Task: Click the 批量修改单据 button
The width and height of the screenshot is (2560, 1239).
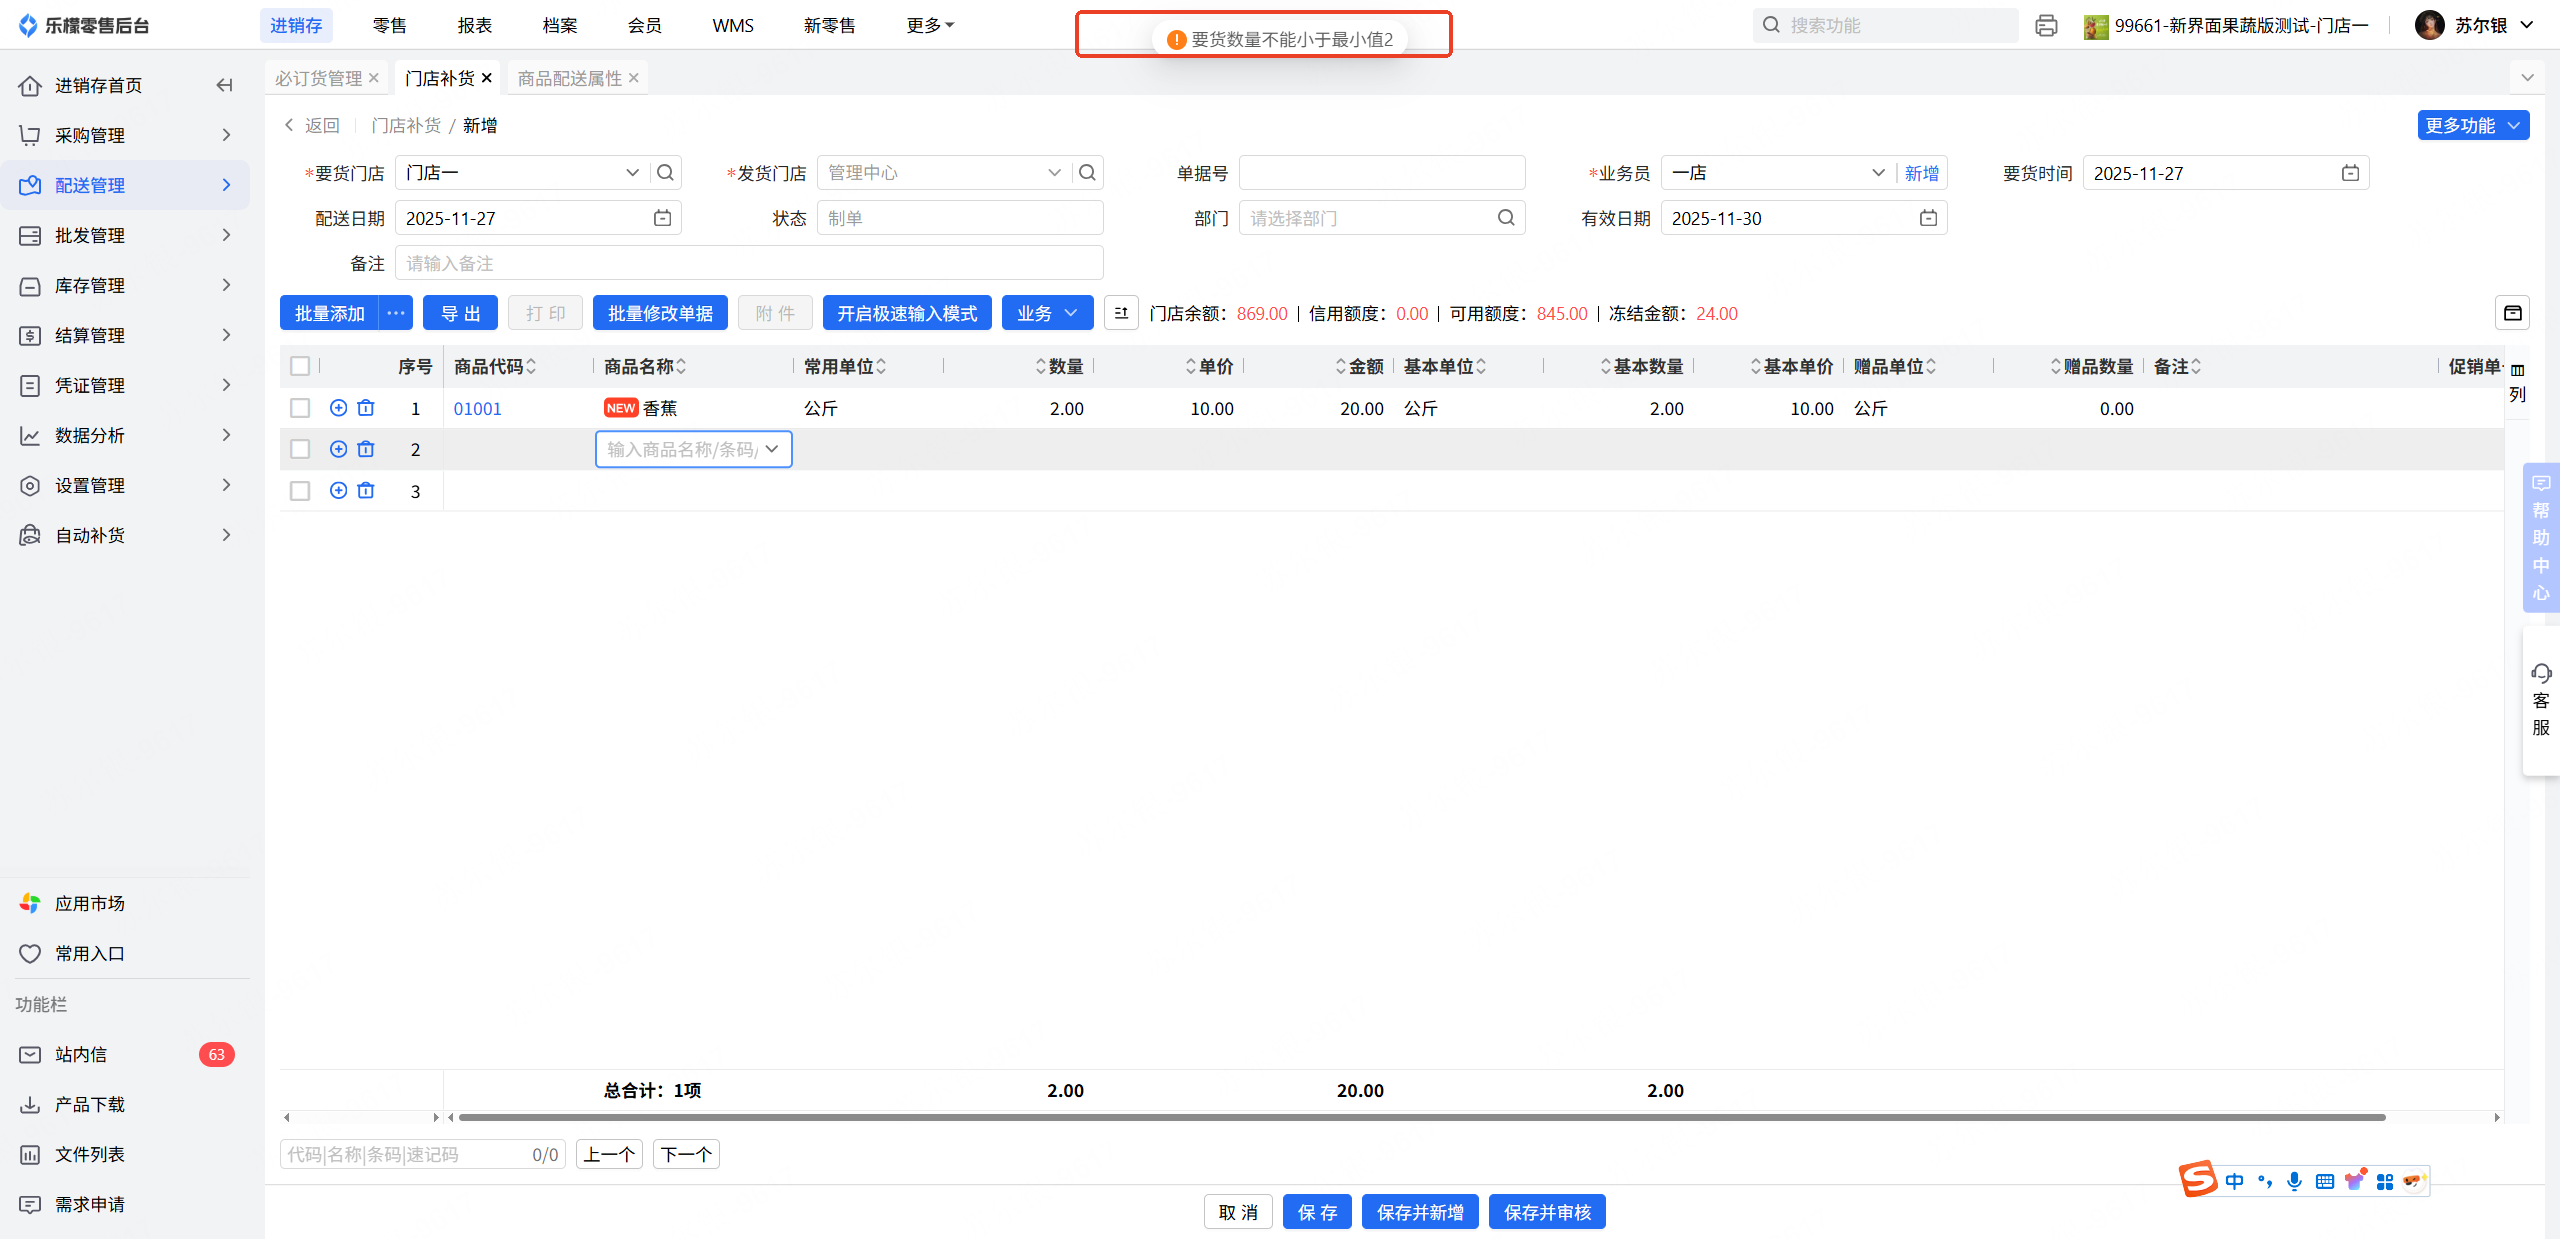Action: click(x=660, y=314)
